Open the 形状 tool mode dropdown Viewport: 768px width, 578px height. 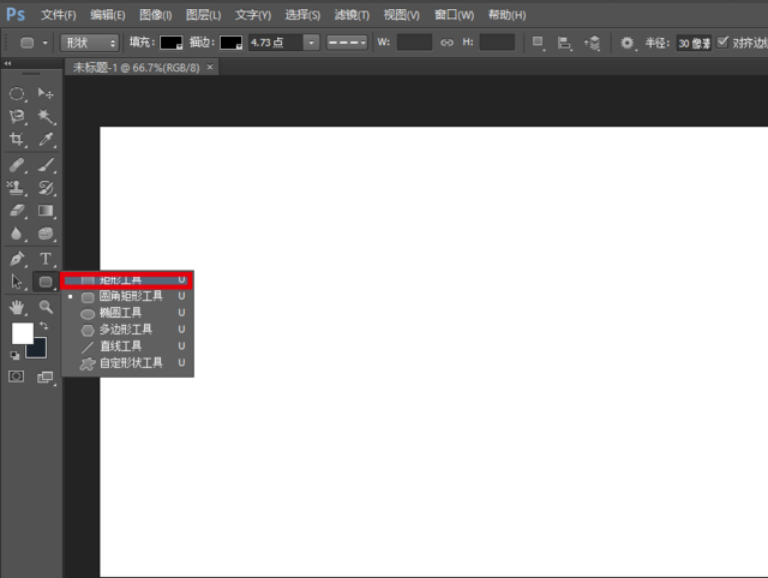pyautogui.click(x=90, y=43)
